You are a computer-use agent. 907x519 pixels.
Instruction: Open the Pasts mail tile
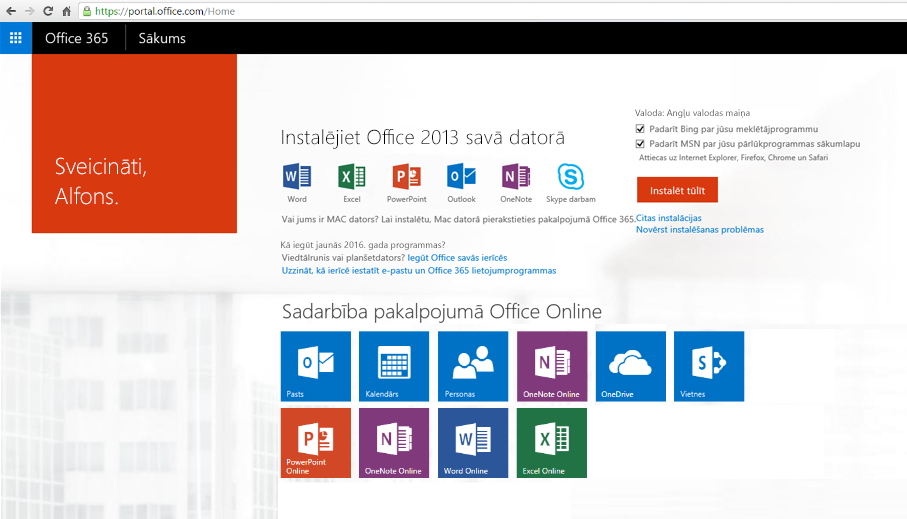[x=316, y=366]
